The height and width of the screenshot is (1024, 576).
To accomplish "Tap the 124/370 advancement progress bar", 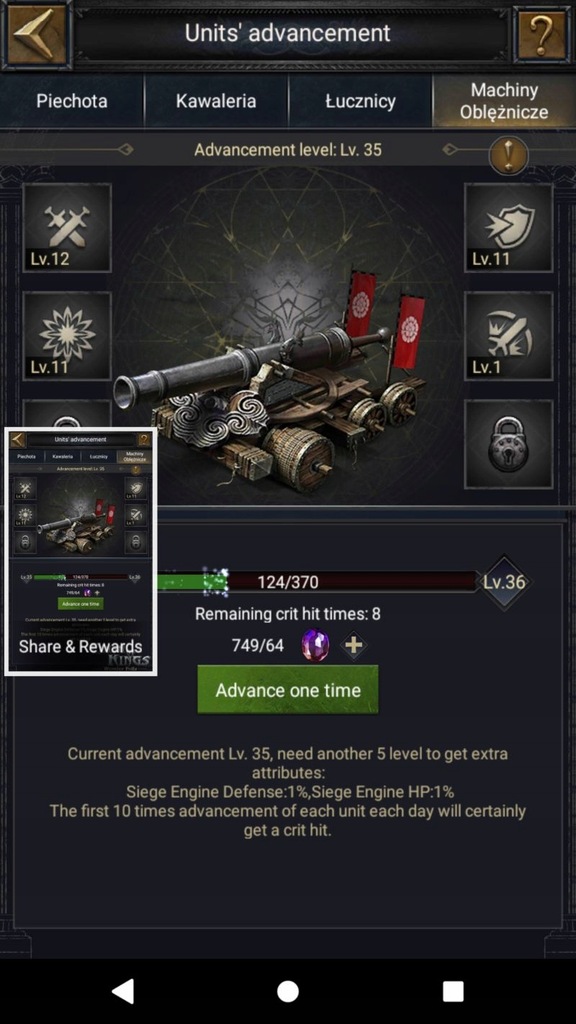I will [317, 581].
